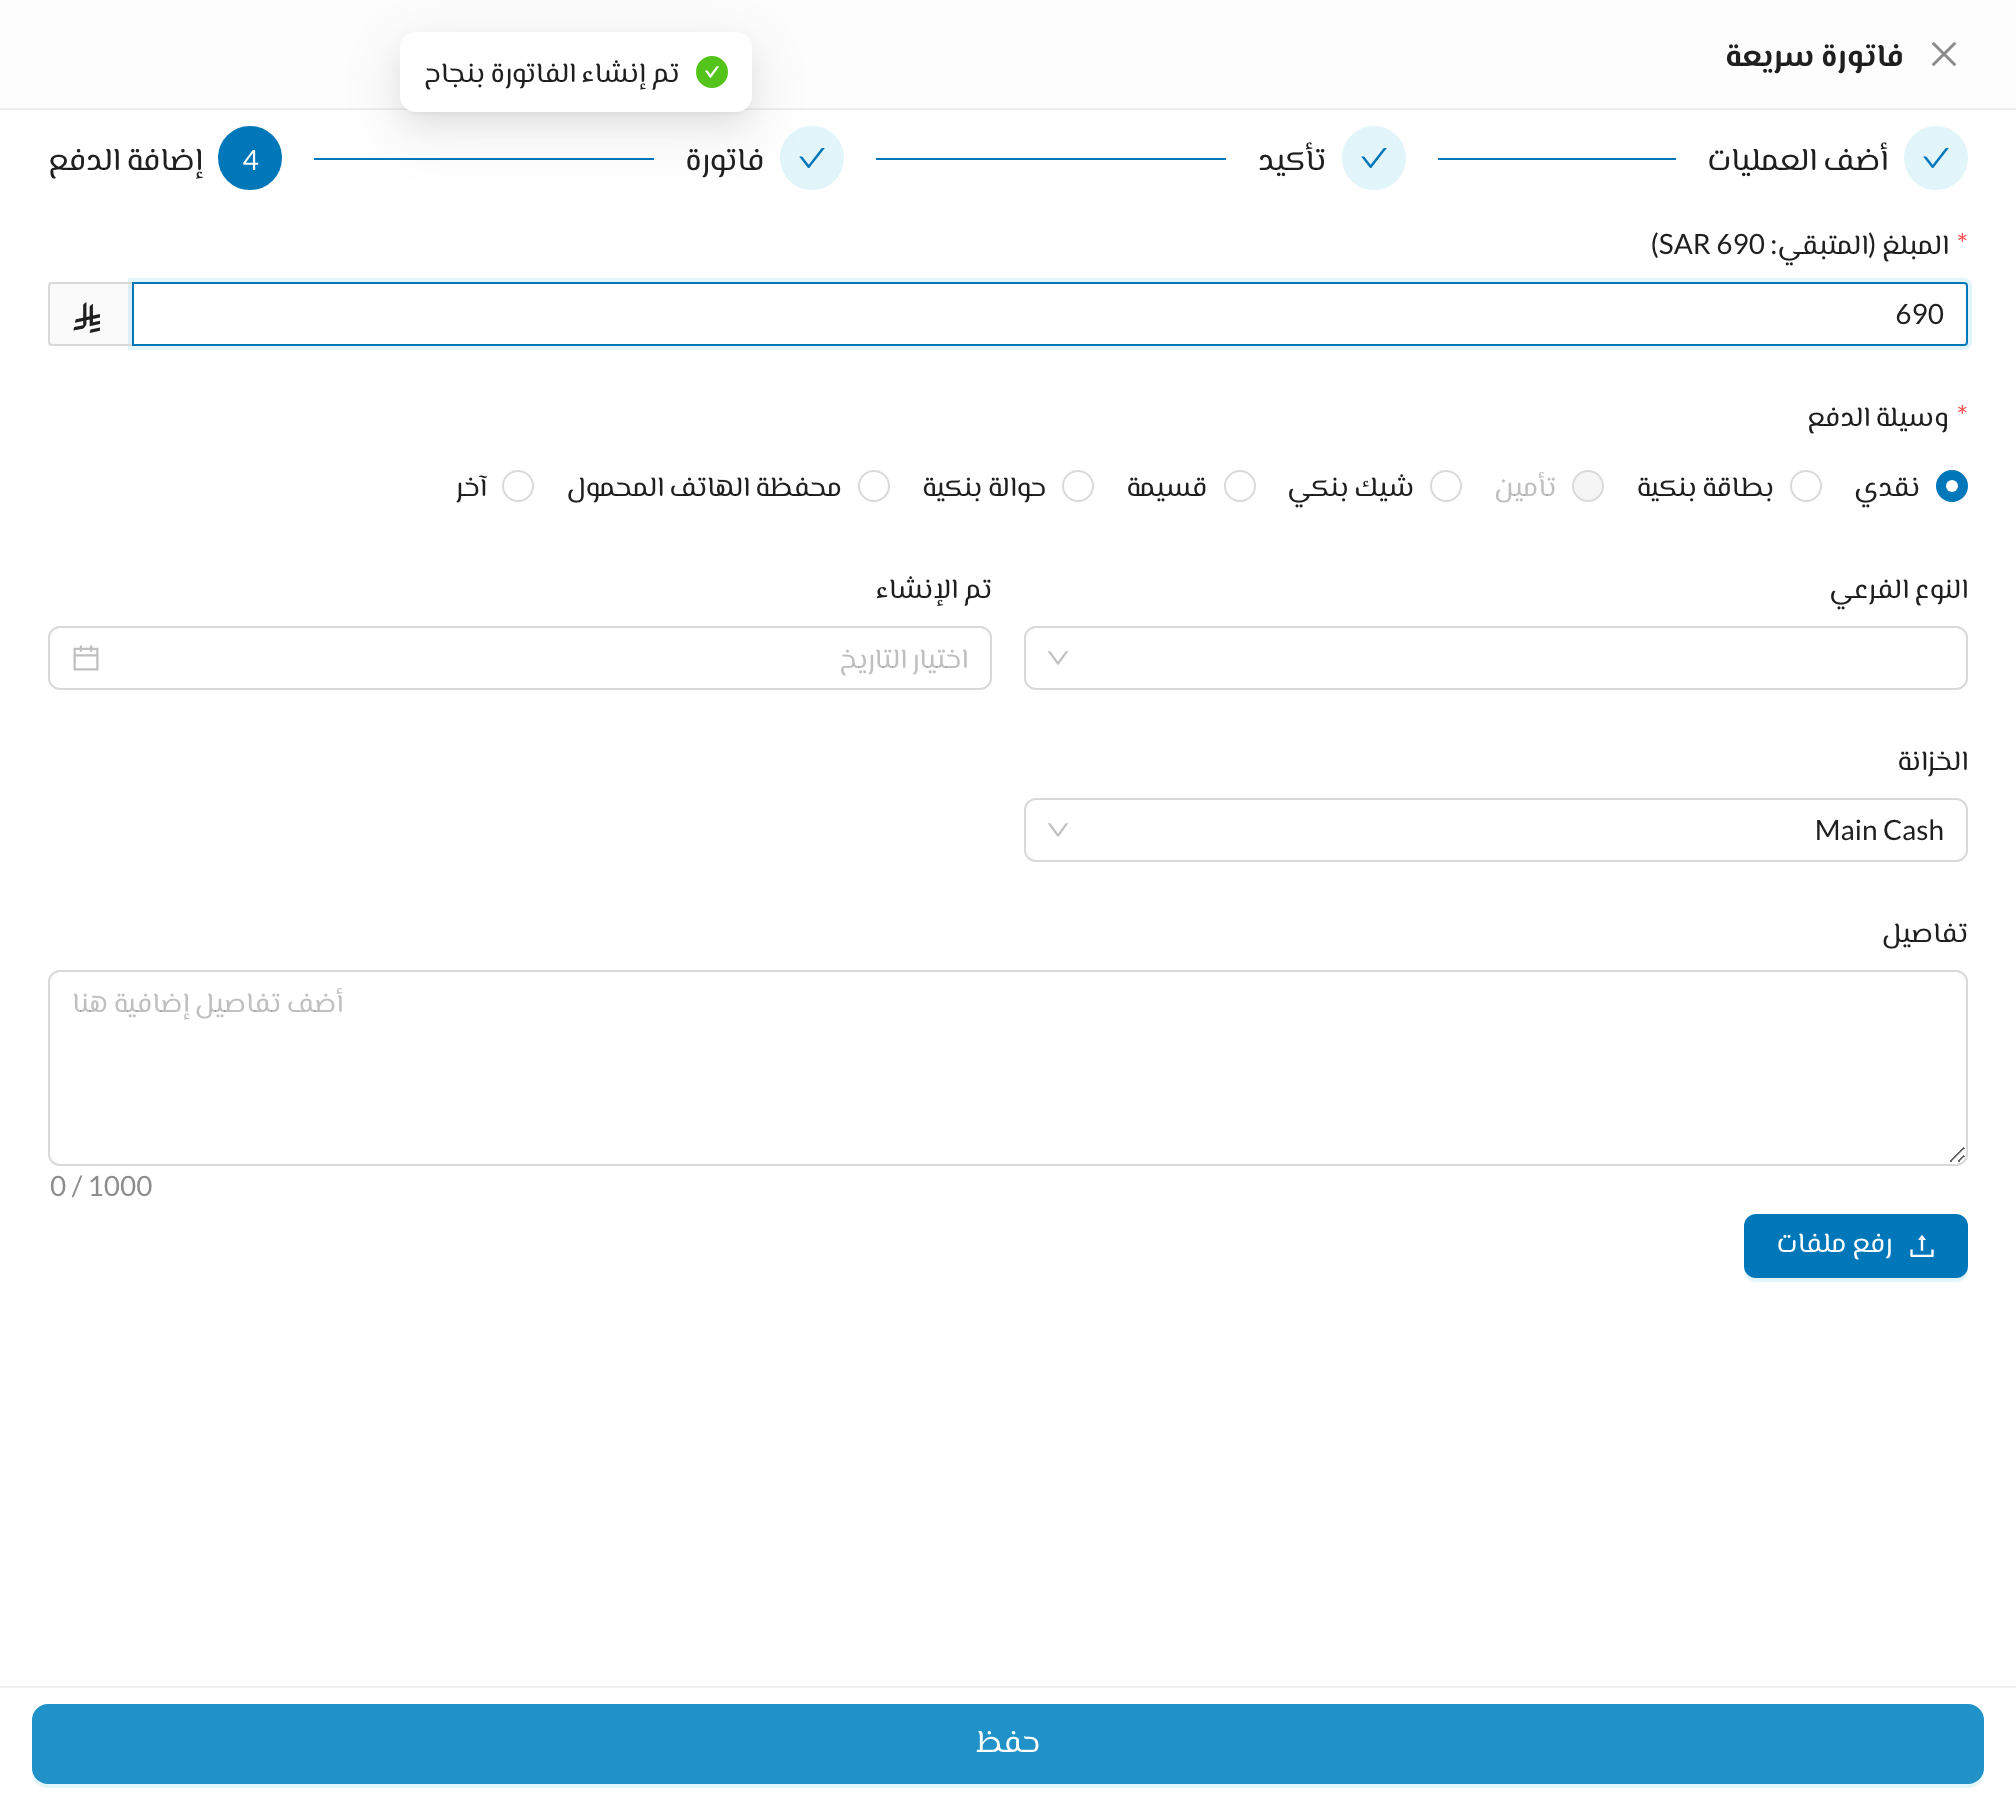
Task: Select حوالة بنكية bank transfer option
Action: 1077,486
